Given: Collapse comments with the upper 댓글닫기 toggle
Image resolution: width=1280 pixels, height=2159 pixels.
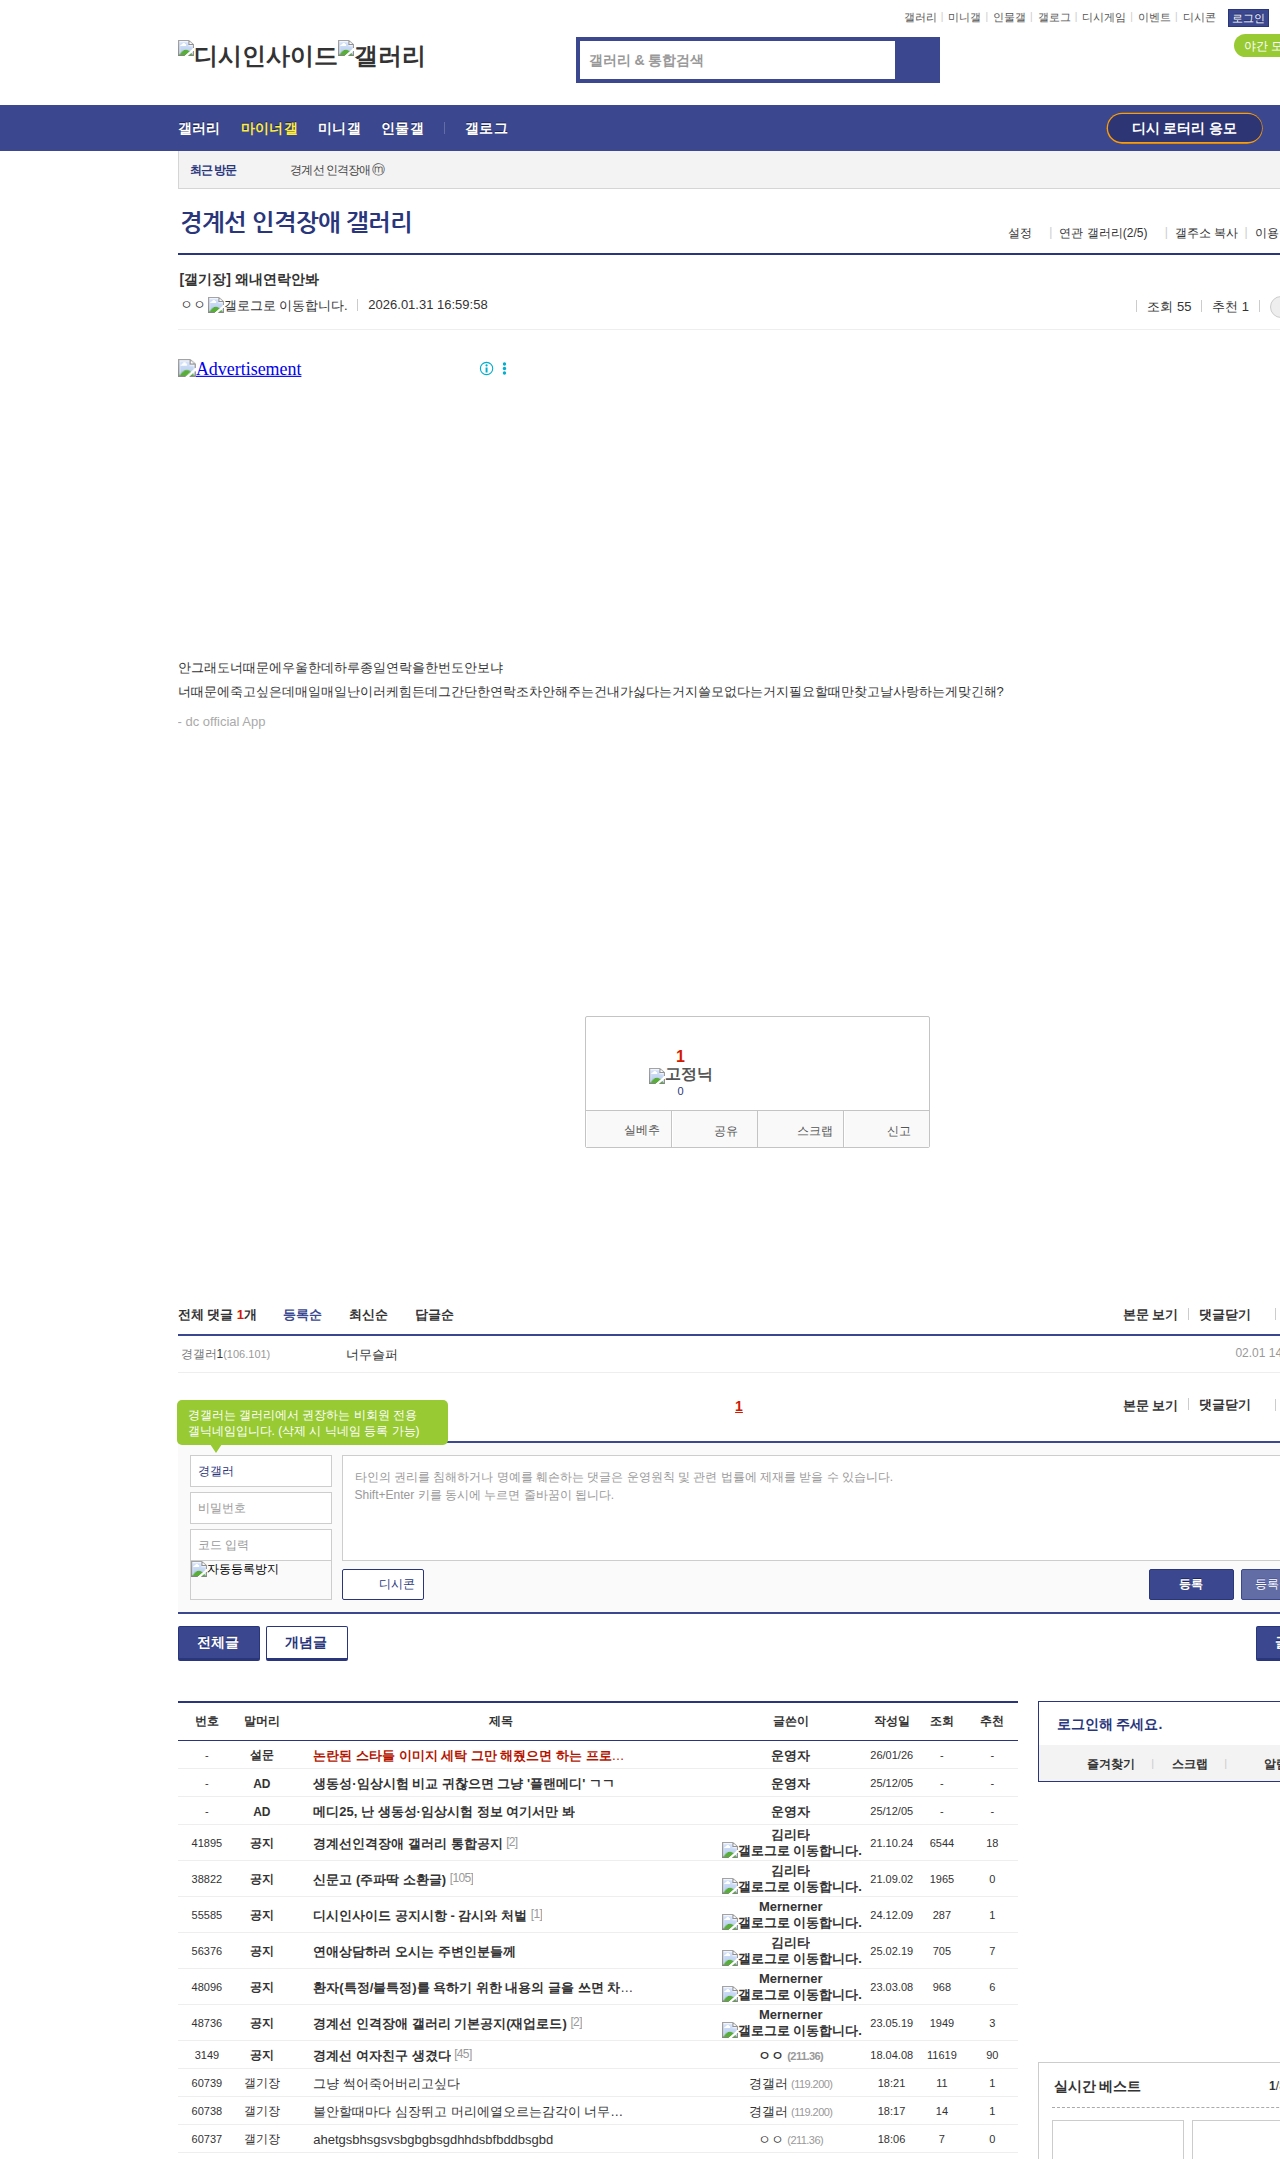Looking at the screenshot, I should point(1225,1315).
